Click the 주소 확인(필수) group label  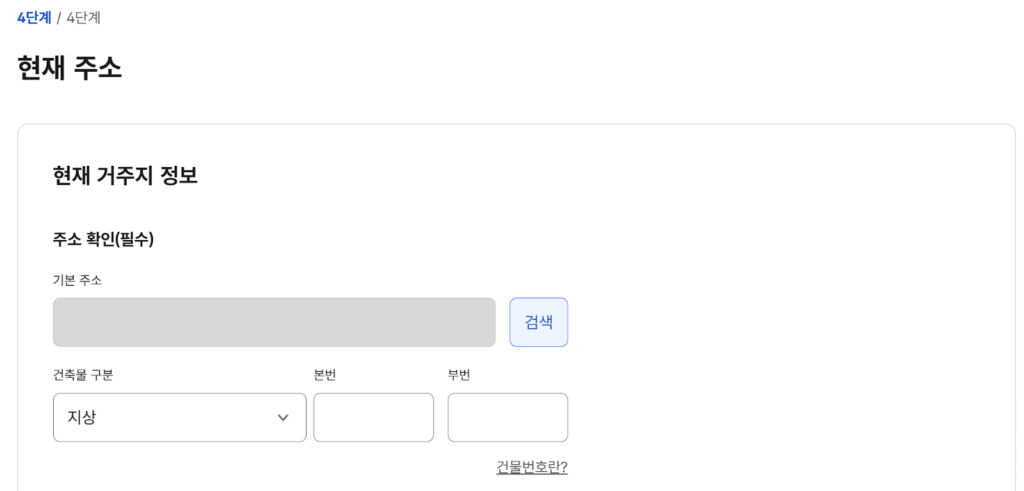pyautogui.click(x=103, y=239)
